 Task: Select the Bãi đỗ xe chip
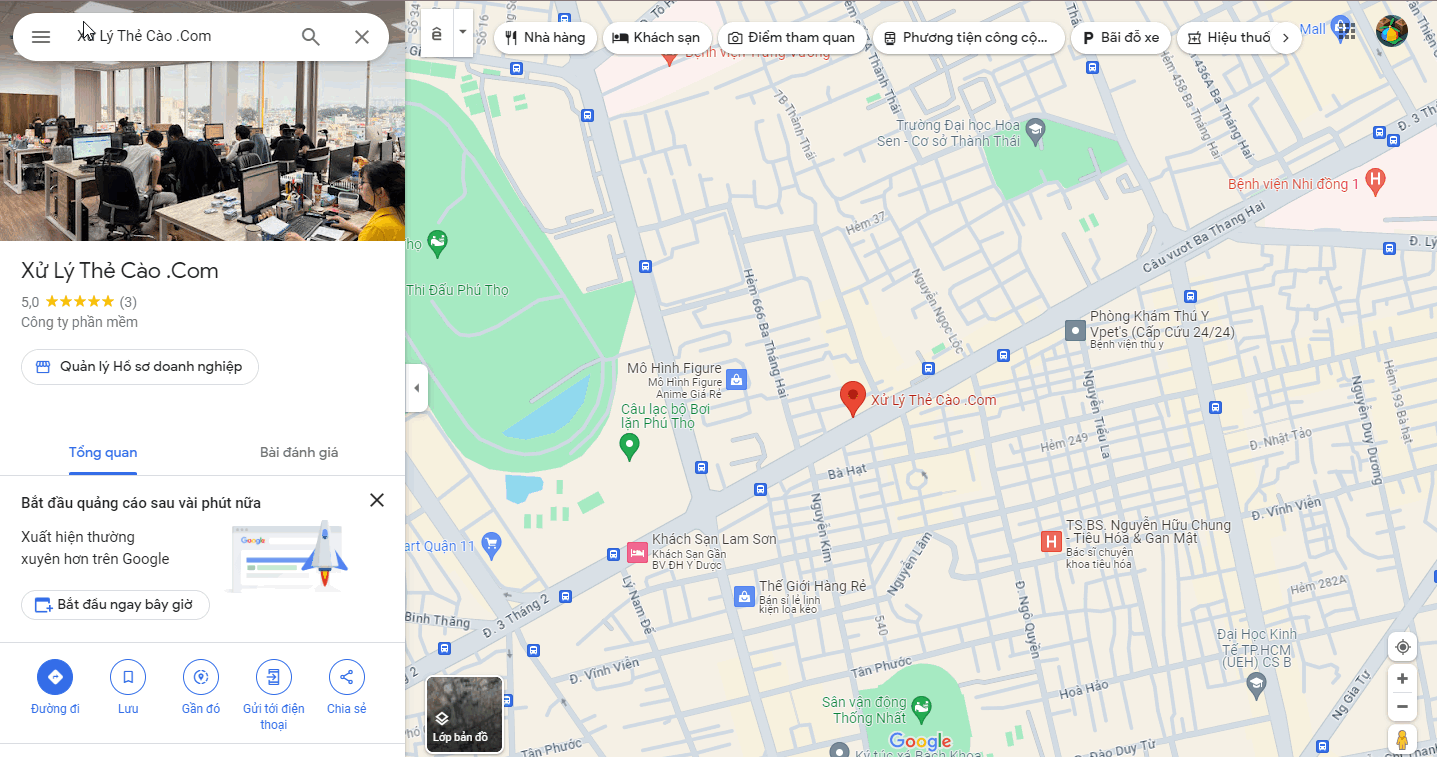point(1121,38)
